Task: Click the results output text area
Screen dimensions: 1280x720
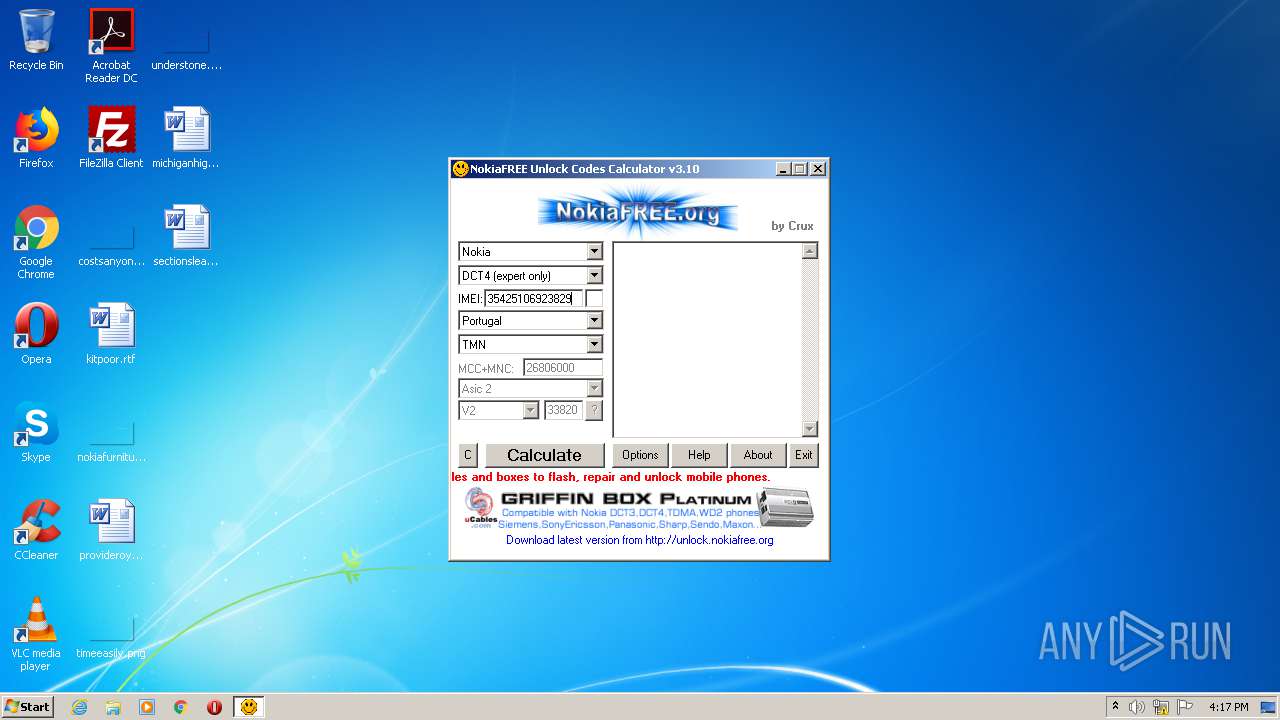Action: [708, 339]
